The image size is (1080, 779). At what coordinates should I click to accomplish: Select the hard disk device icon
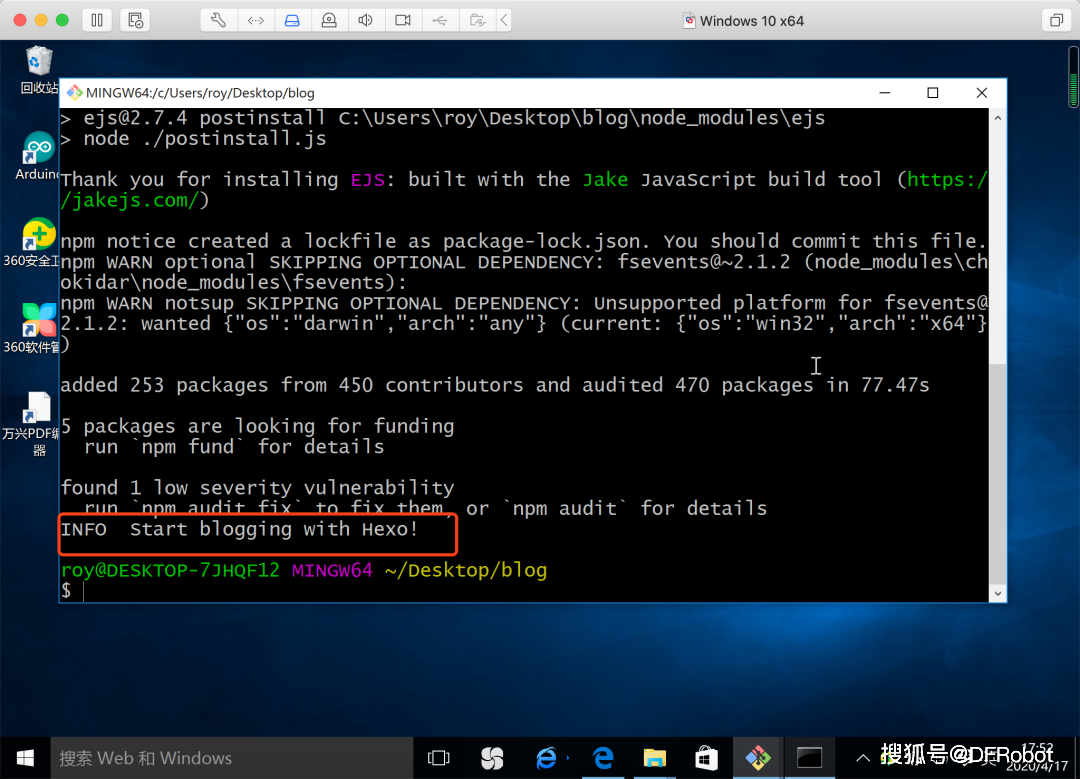click(292, 20)
